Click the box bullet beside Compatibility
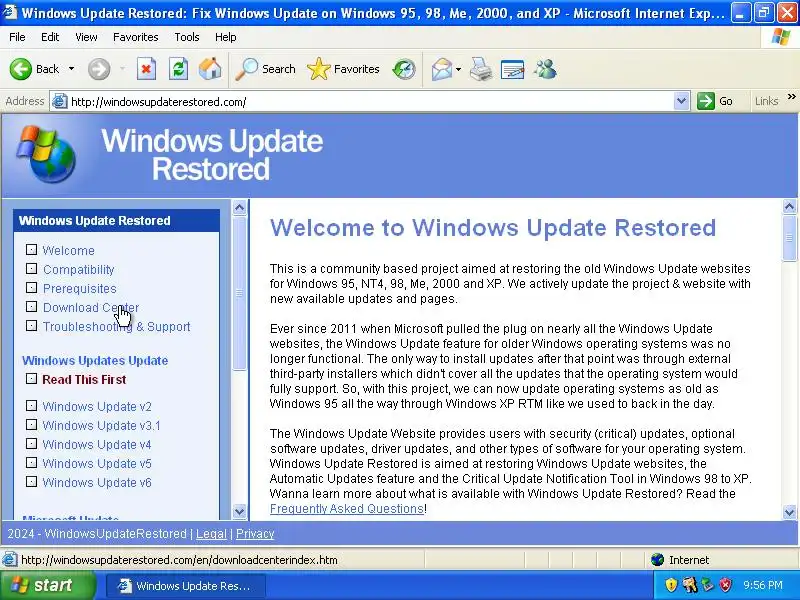The width and height of the screenshot is (800, 600). pos(32,268)
